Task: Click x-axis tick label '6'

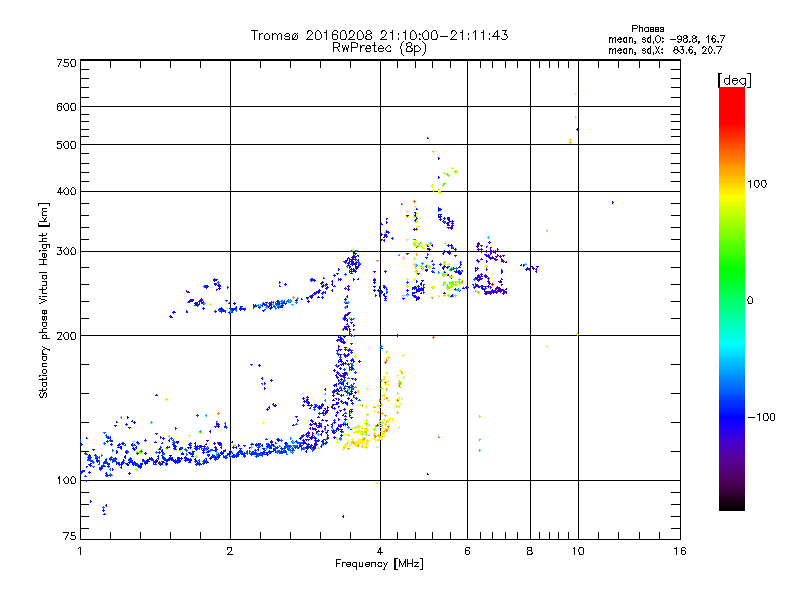Action: tap(467, 551)
